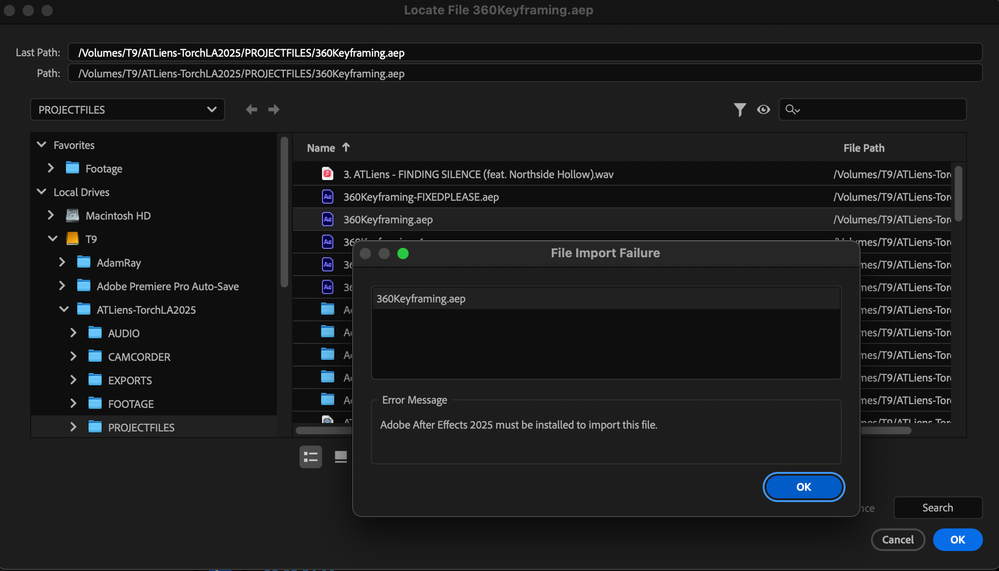Image resolution: width=999 pixels, height=571 pixels.
Task: Click Cancel in Locate File window
Action: pos(898,540)
